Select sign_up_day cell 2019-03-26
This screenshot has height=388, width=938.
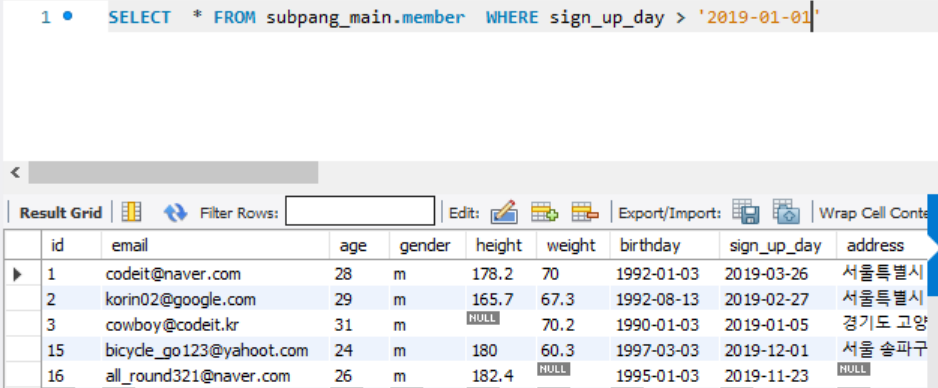pos(766,274)
